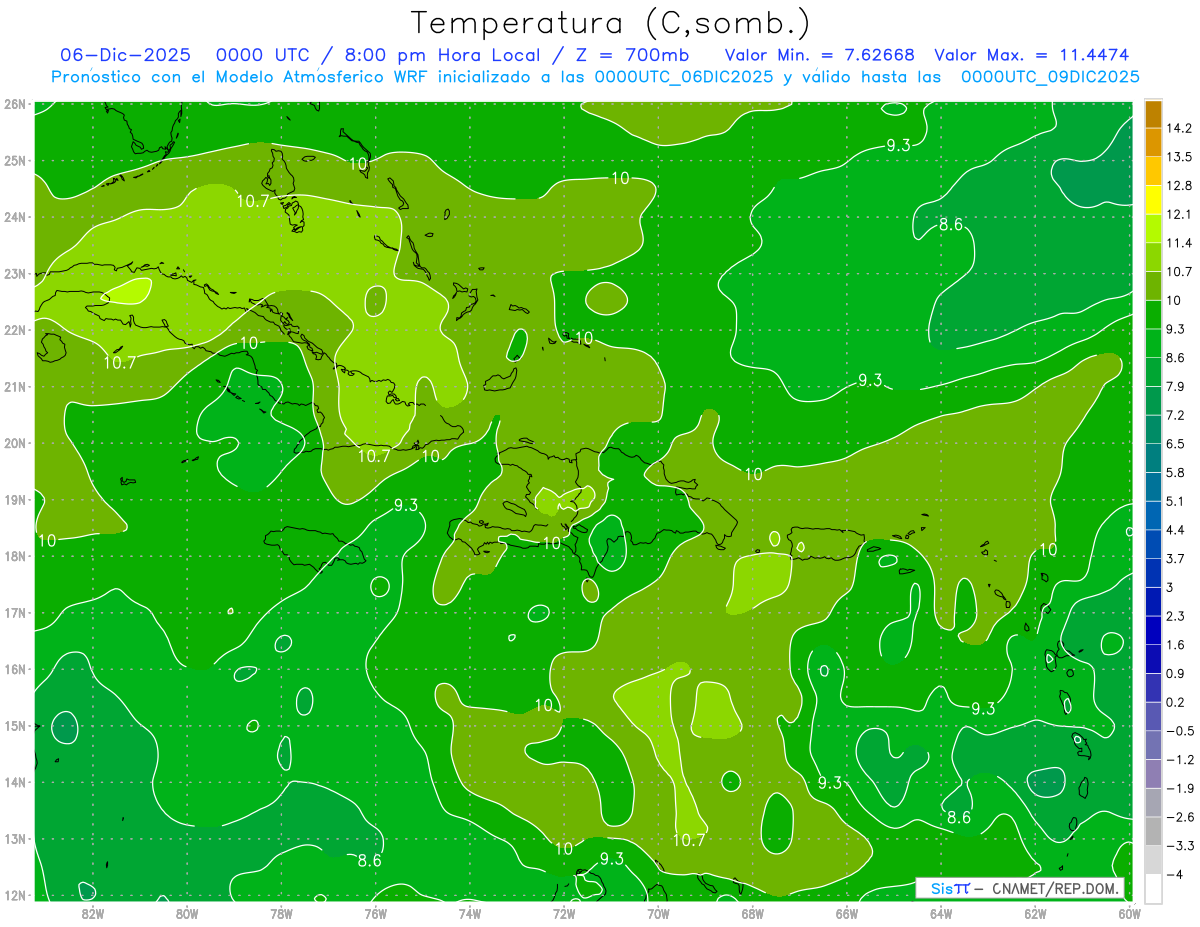Select the 'Valor Min. = 7.62668' text

(820, 55)
